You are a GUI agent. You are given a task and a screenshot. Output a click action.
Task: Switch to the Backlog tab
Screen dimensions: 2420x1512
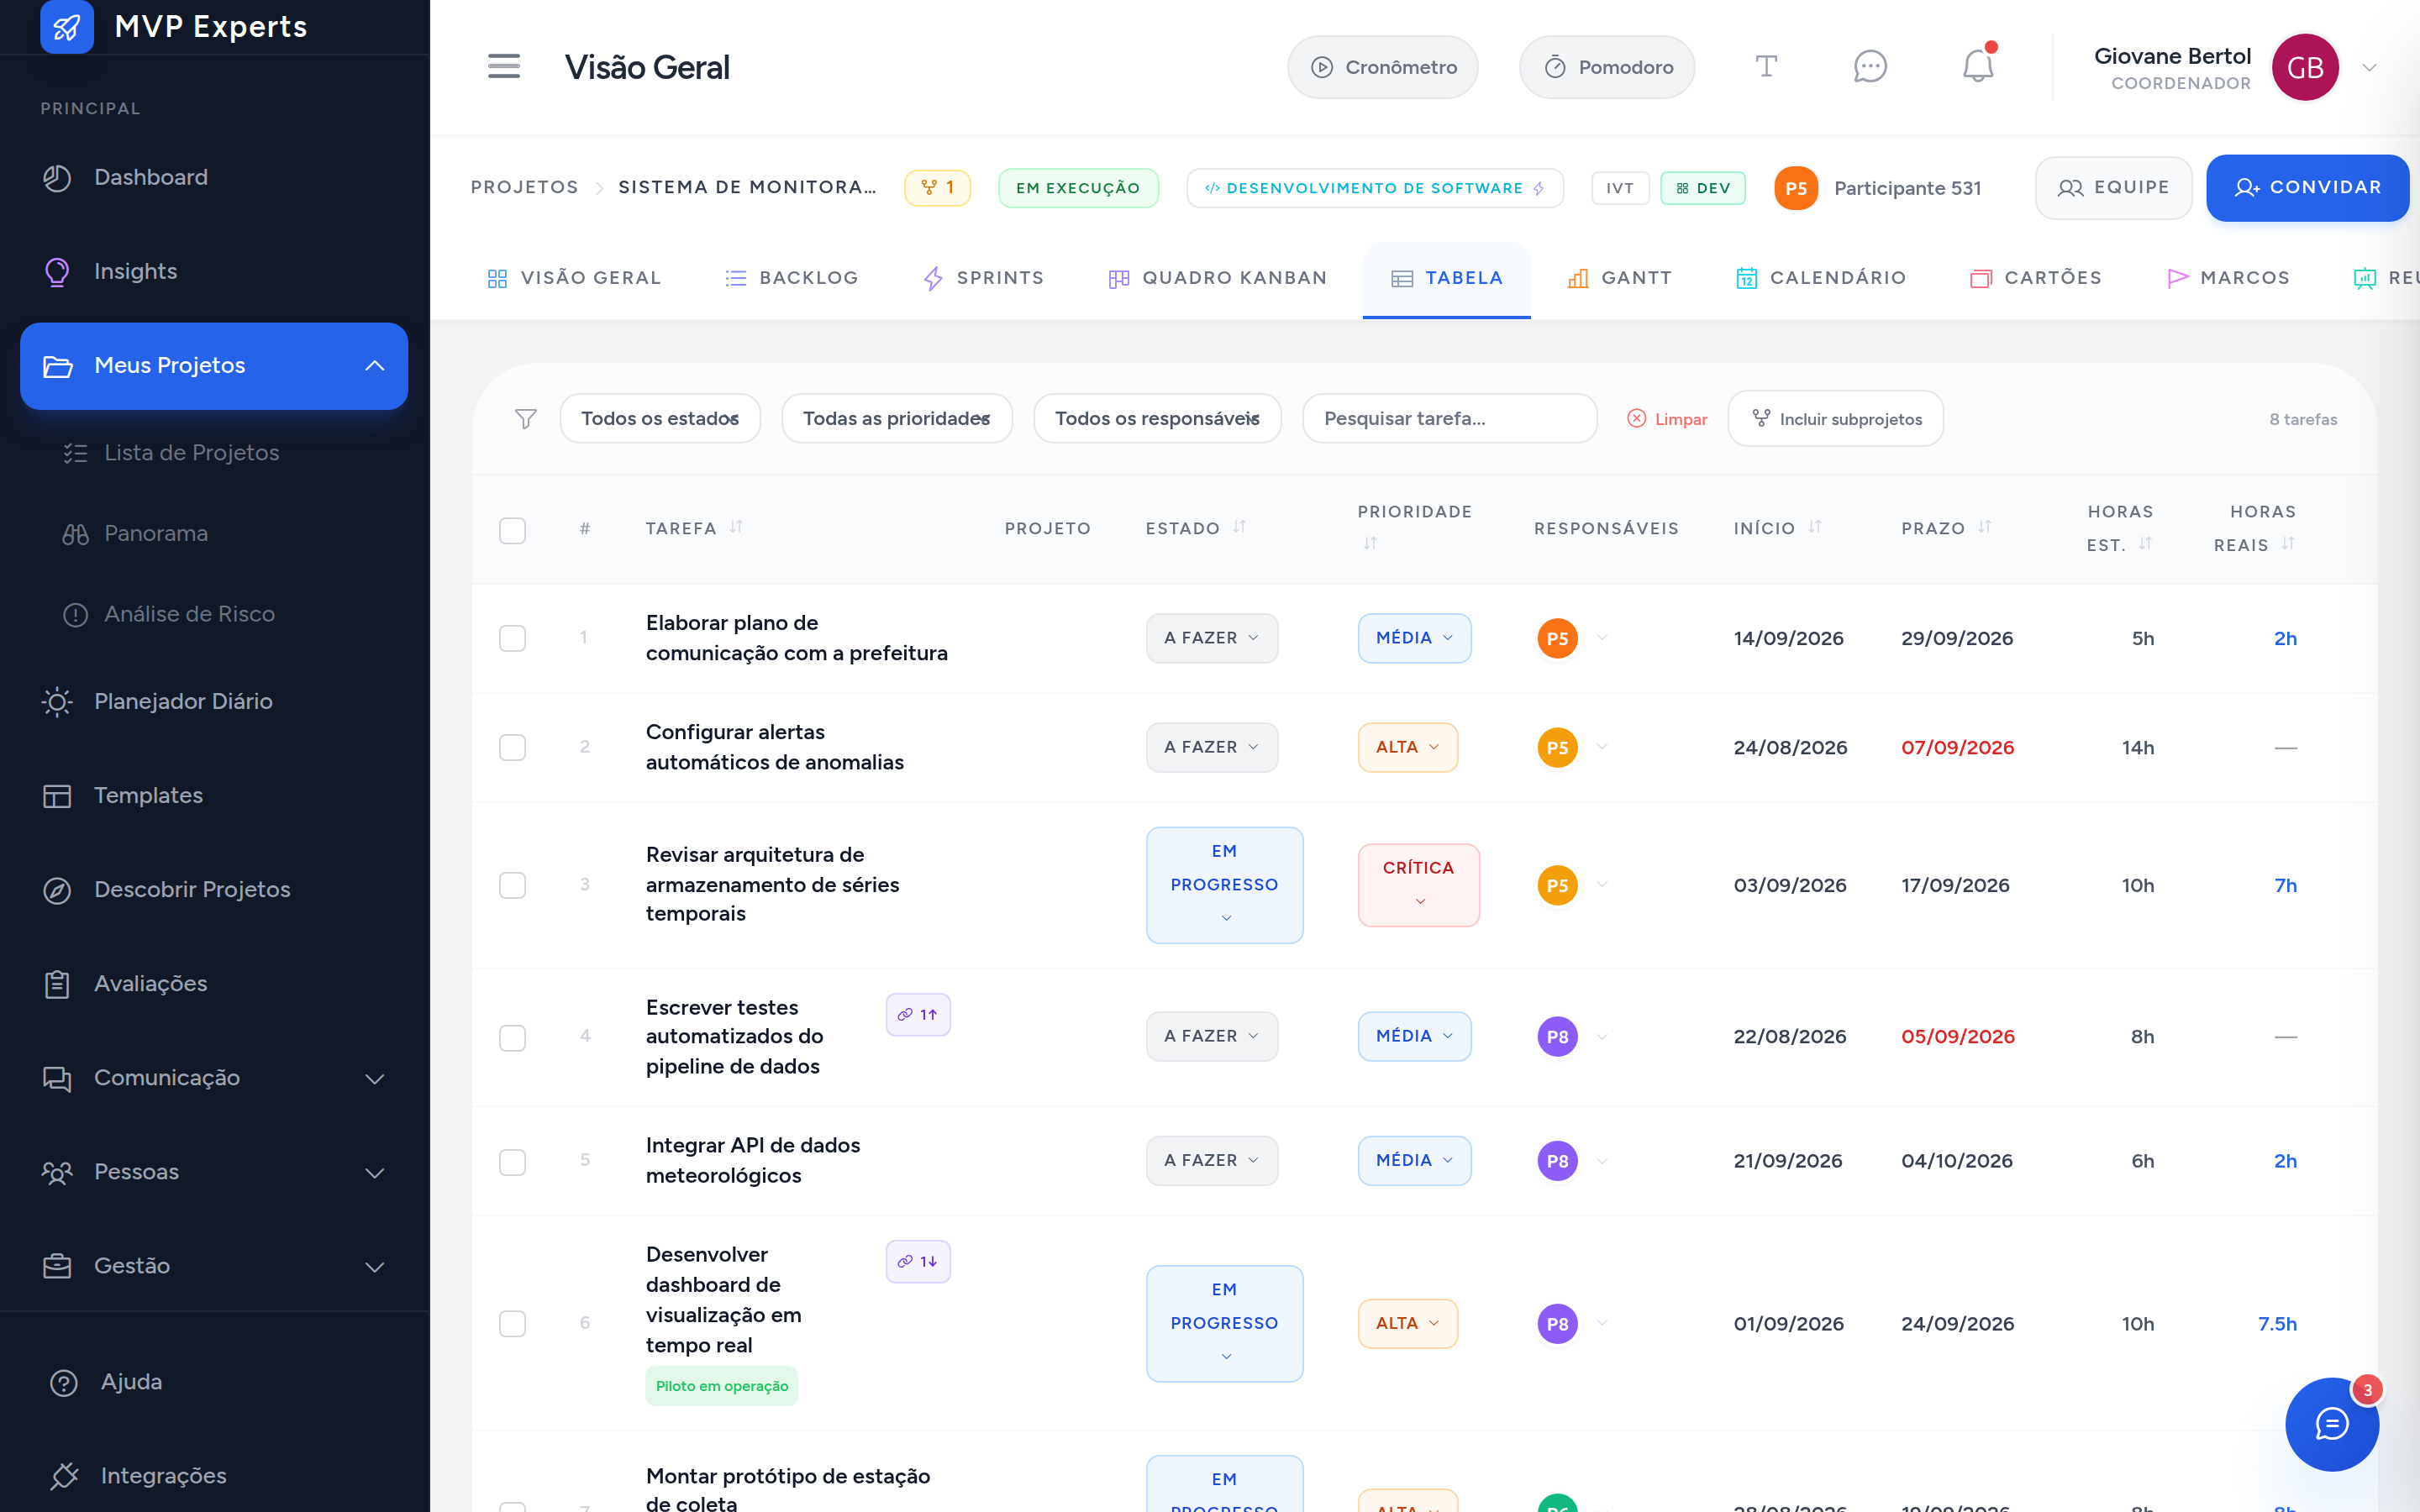coord(792,278)
